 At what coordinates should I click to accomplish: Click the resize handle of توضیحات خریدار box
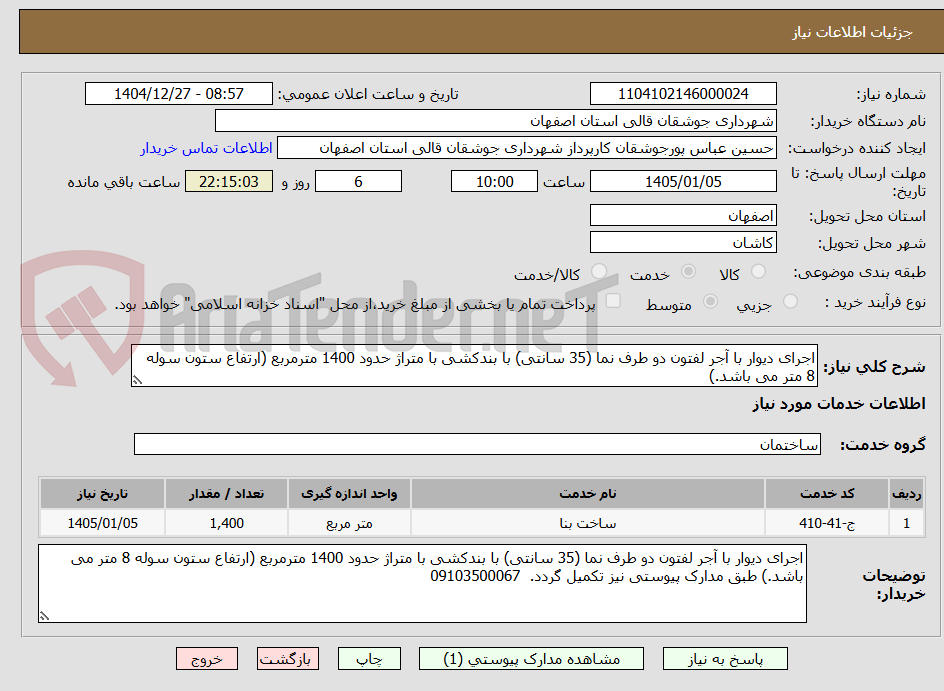pyautogui.click(x=44, y=616)
